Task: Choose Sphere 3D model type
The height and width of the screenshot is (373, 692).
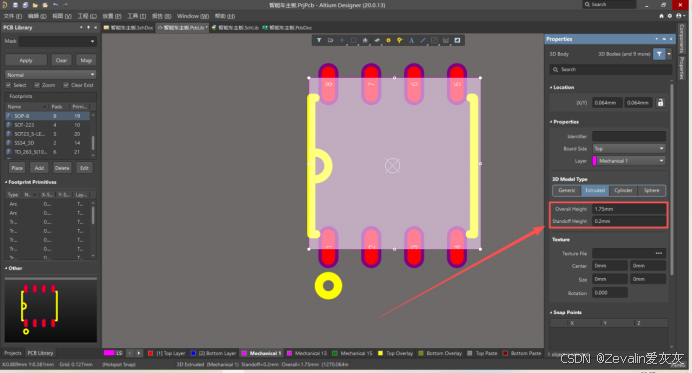Action: point(651,190)
